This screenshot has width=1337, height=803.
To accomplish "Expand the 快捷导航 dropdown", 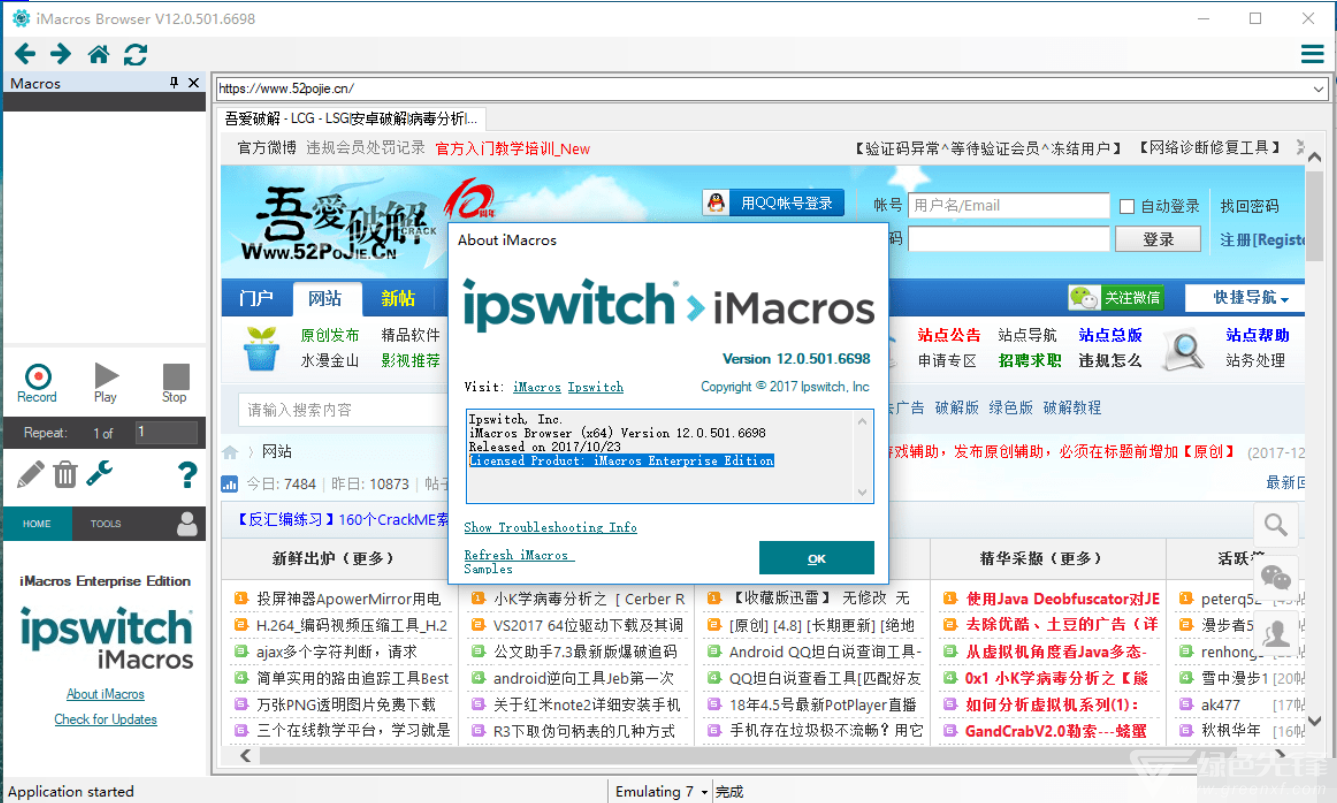I will click(1251, 298).
